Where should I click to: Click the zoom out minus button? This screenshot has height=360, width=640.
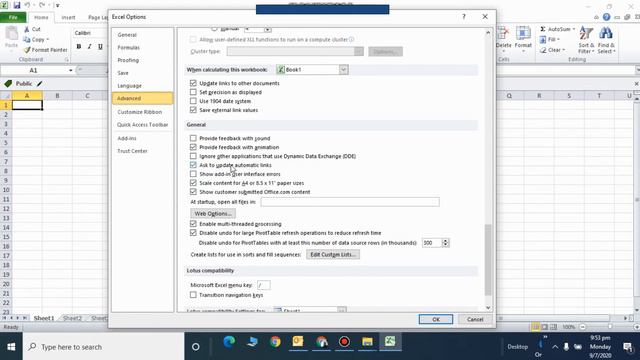click(582, 327)
